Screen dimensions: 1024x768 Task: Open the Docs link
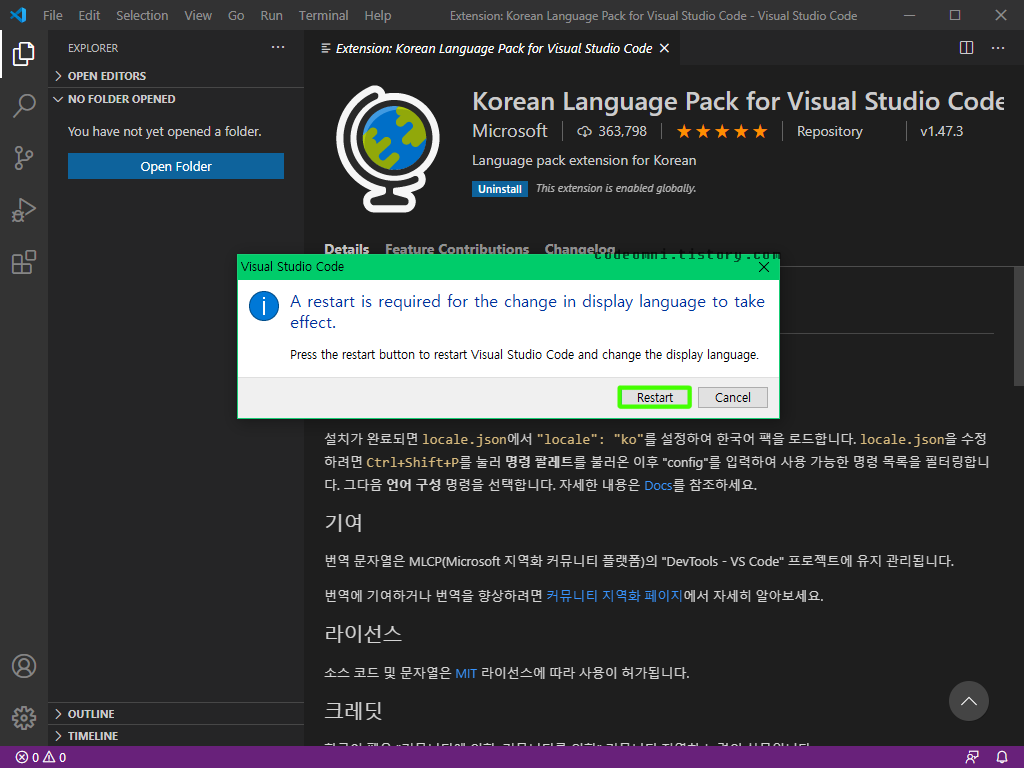pyautogui.click(x=658, y=485)
